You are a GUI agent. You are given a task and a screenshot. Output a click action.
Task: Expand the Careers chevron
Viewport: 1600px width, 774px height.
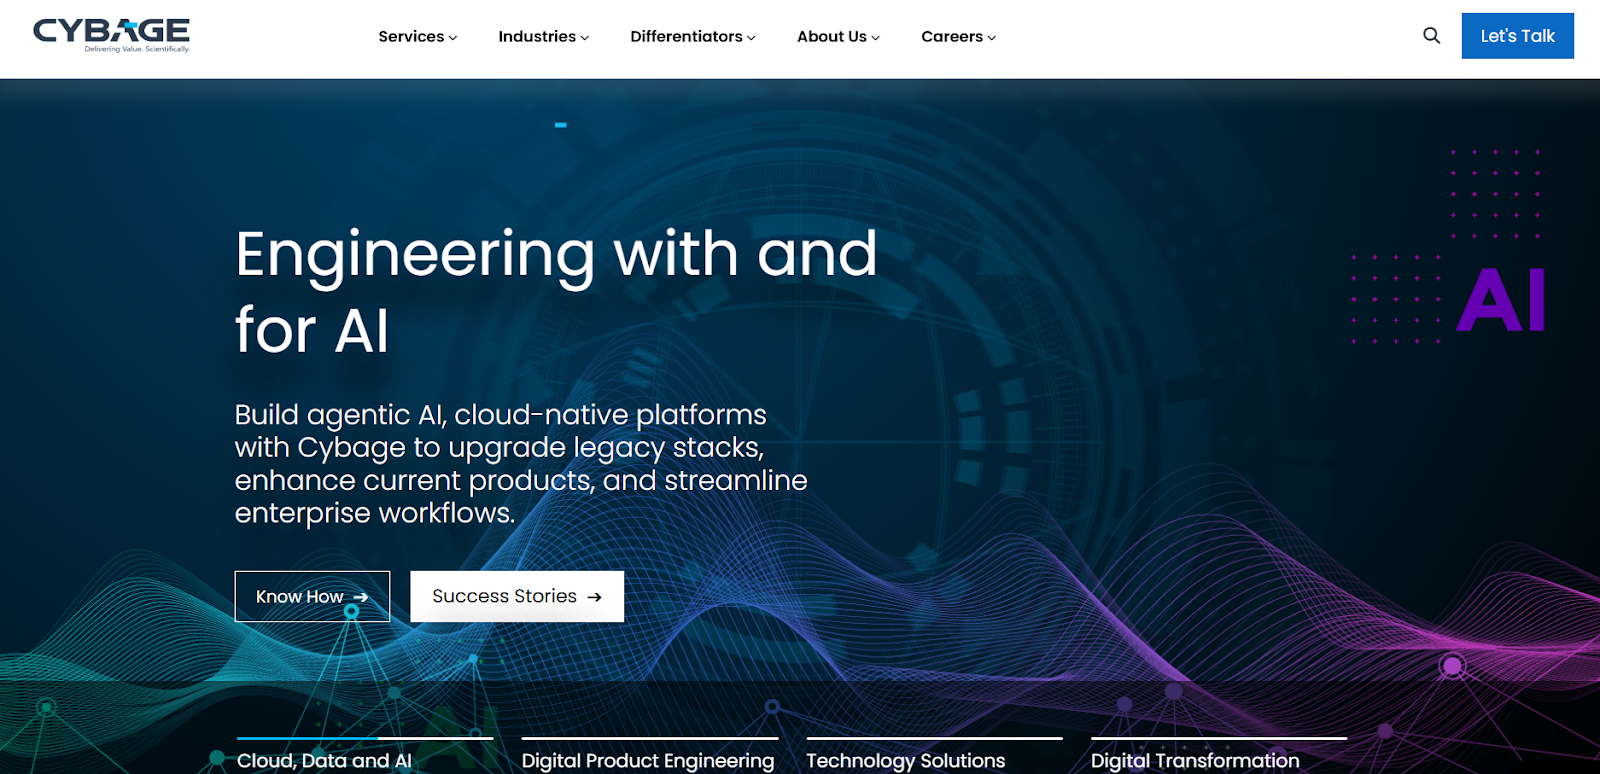[992, 38]
